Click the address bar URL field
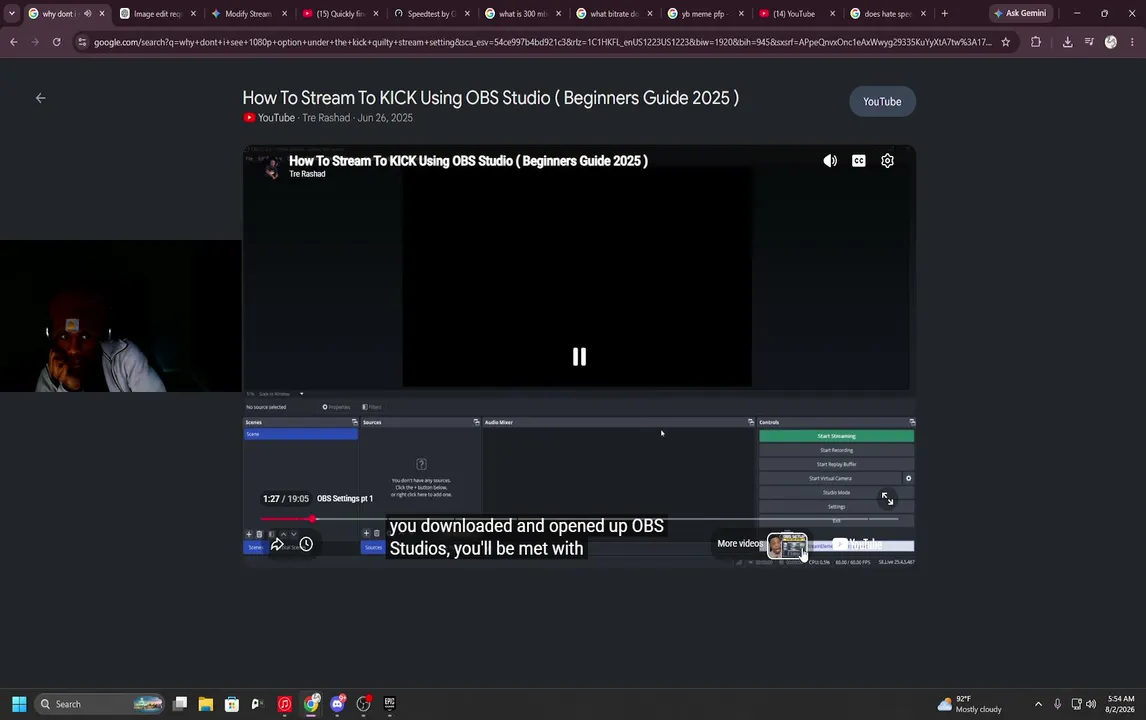The image size is (1146, 720). (542, 42)
